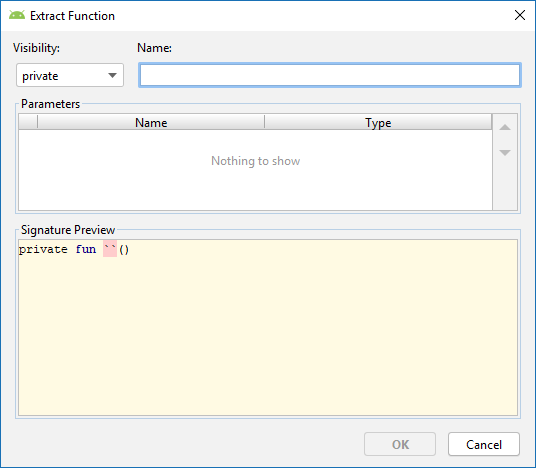Click the 'private' keyword in signature preview

43,250
